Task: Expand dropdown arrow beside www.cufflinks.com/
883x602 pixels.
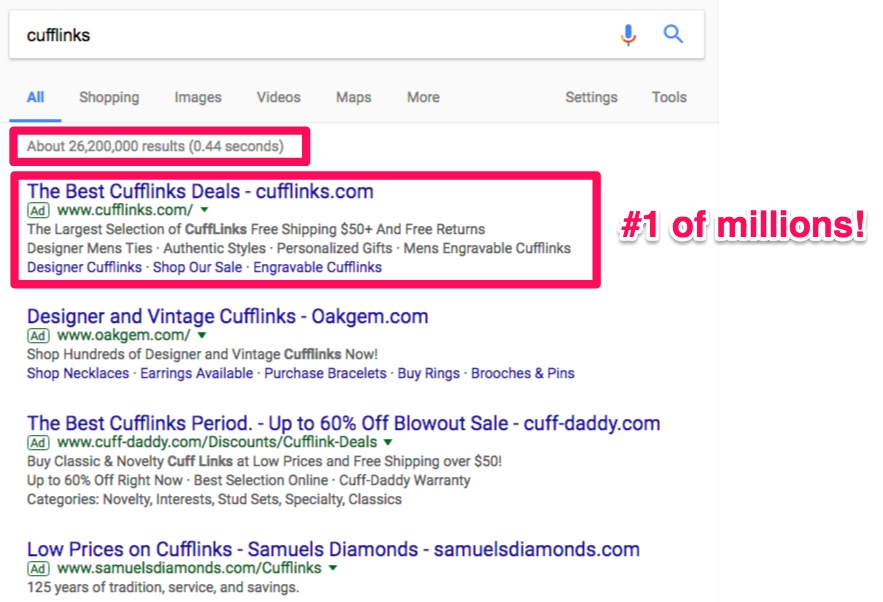Action: click(204, 210)
